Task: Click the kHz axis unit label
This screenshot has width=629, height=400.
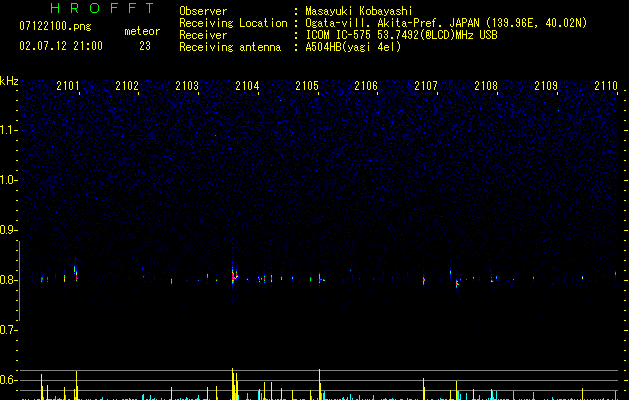Action: [9, 81]
